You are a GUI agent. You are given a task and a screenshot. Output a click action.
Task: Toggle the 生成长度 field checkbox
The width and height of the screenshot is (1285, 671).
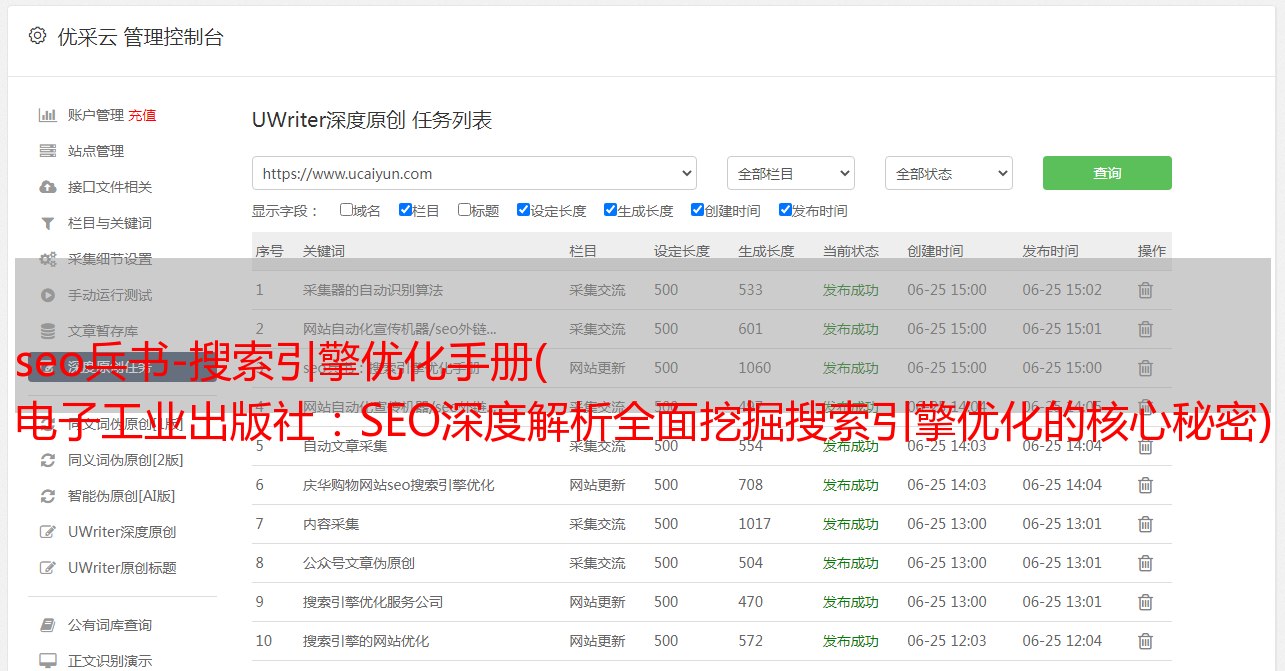610,210
